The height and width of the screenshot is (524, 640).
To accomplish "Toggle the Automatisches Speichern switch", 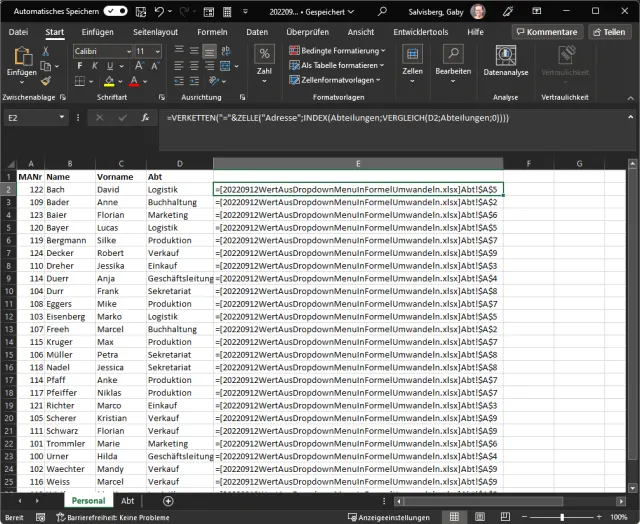I will click(x=116, y=10).
